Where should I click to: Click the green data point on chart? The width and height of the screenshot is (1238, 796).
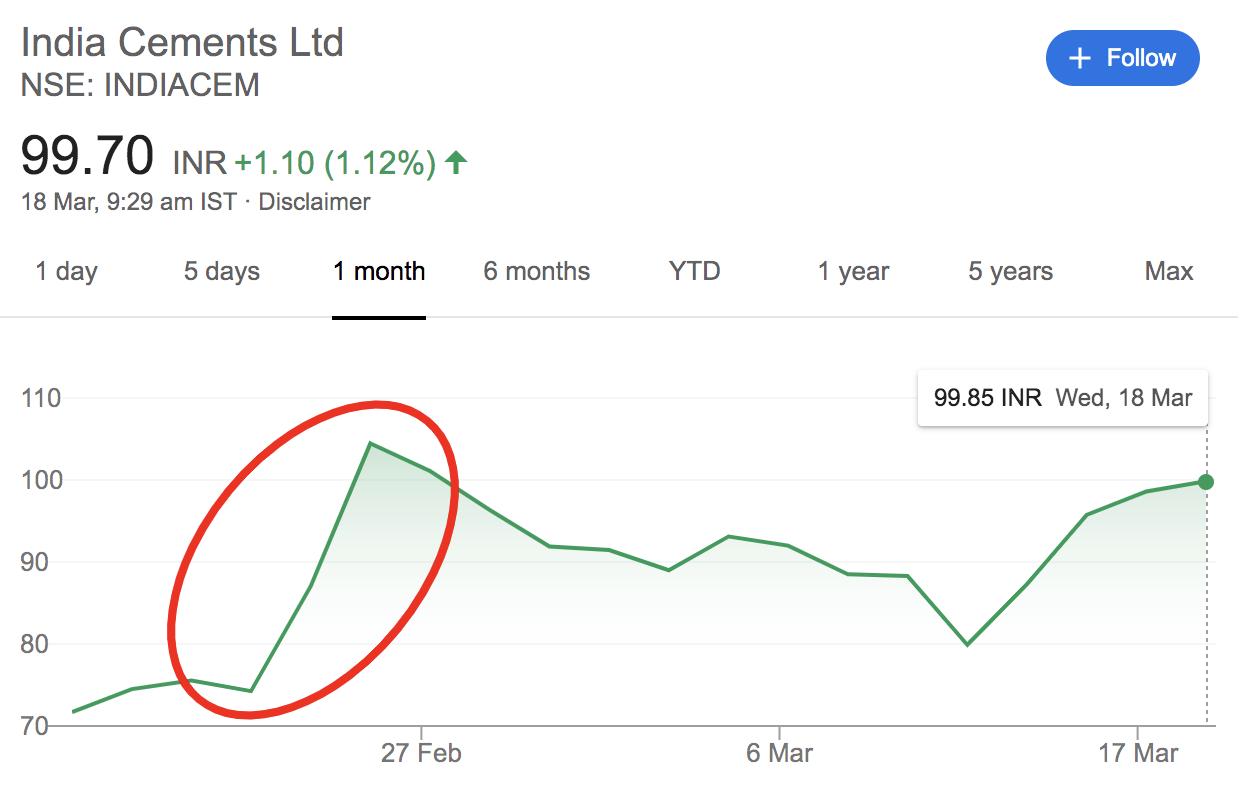click(x=1206, y=482)
